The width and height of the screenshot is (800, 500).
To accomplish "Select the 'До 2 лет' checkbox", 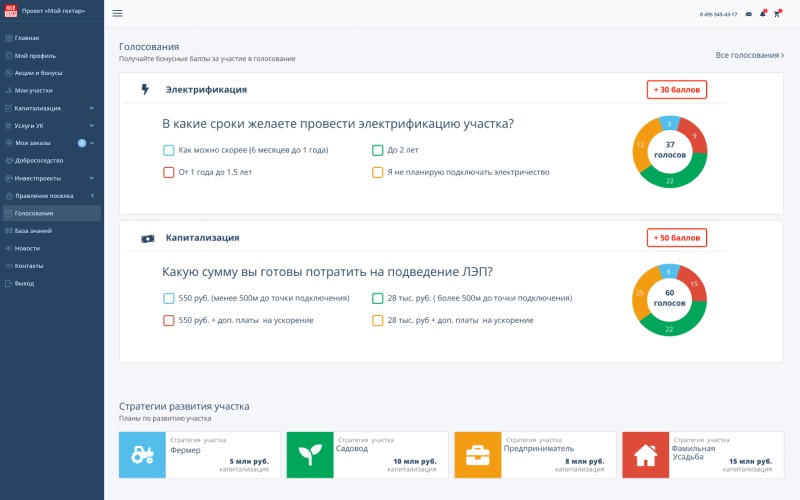I will pyautogui.click(x=378, y=150).
